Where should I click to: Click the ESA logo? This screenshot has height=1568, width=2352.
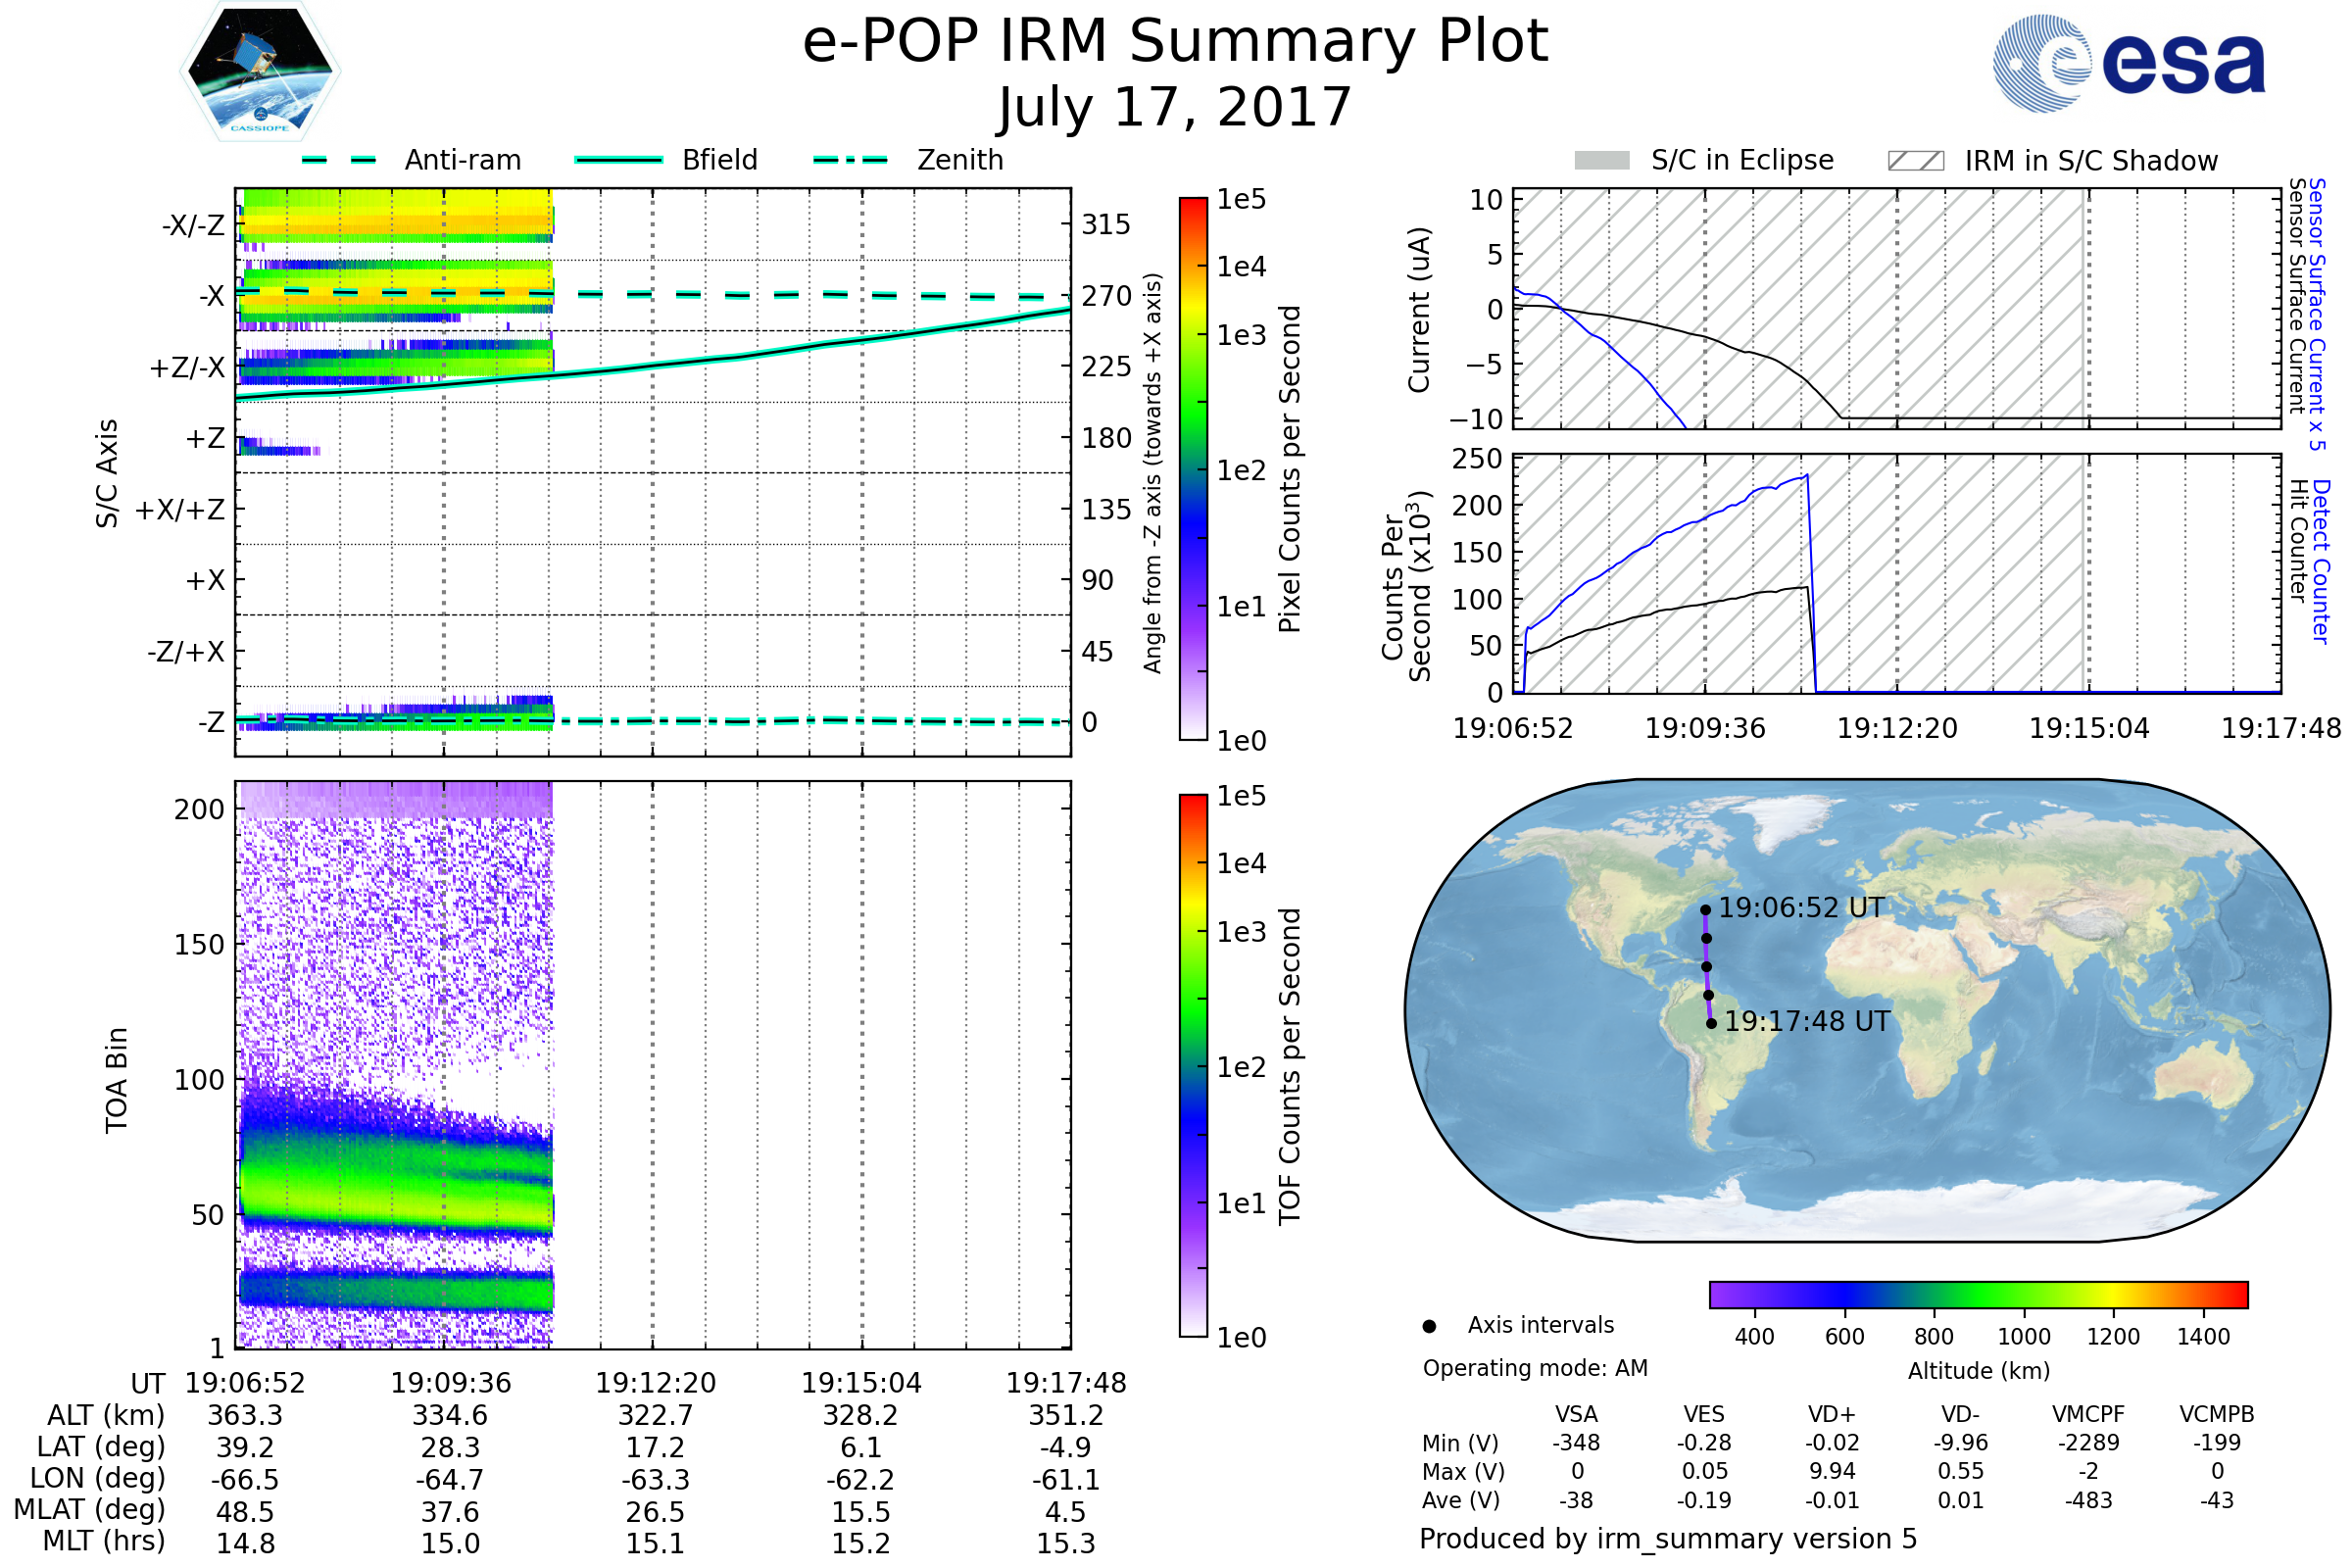[2129, 62]
